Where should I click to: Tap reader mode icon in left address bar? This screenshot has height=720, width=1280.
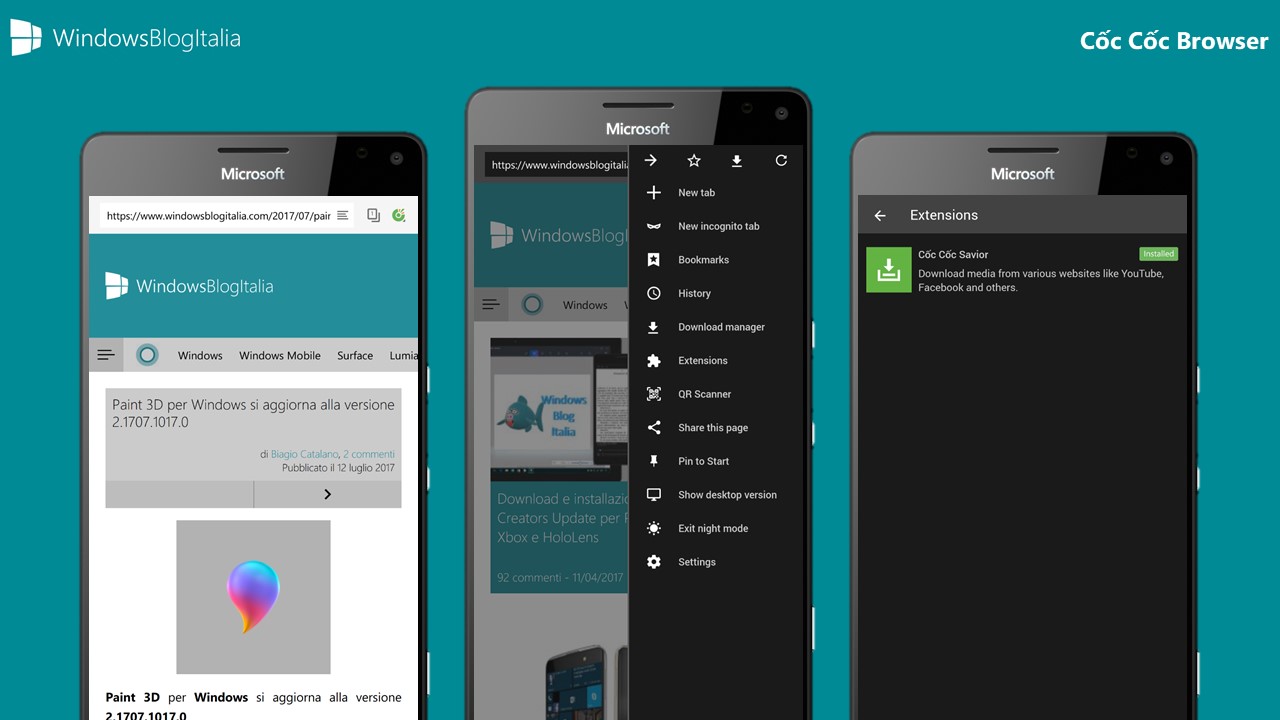pyautogui.click(x=343, y=215)
